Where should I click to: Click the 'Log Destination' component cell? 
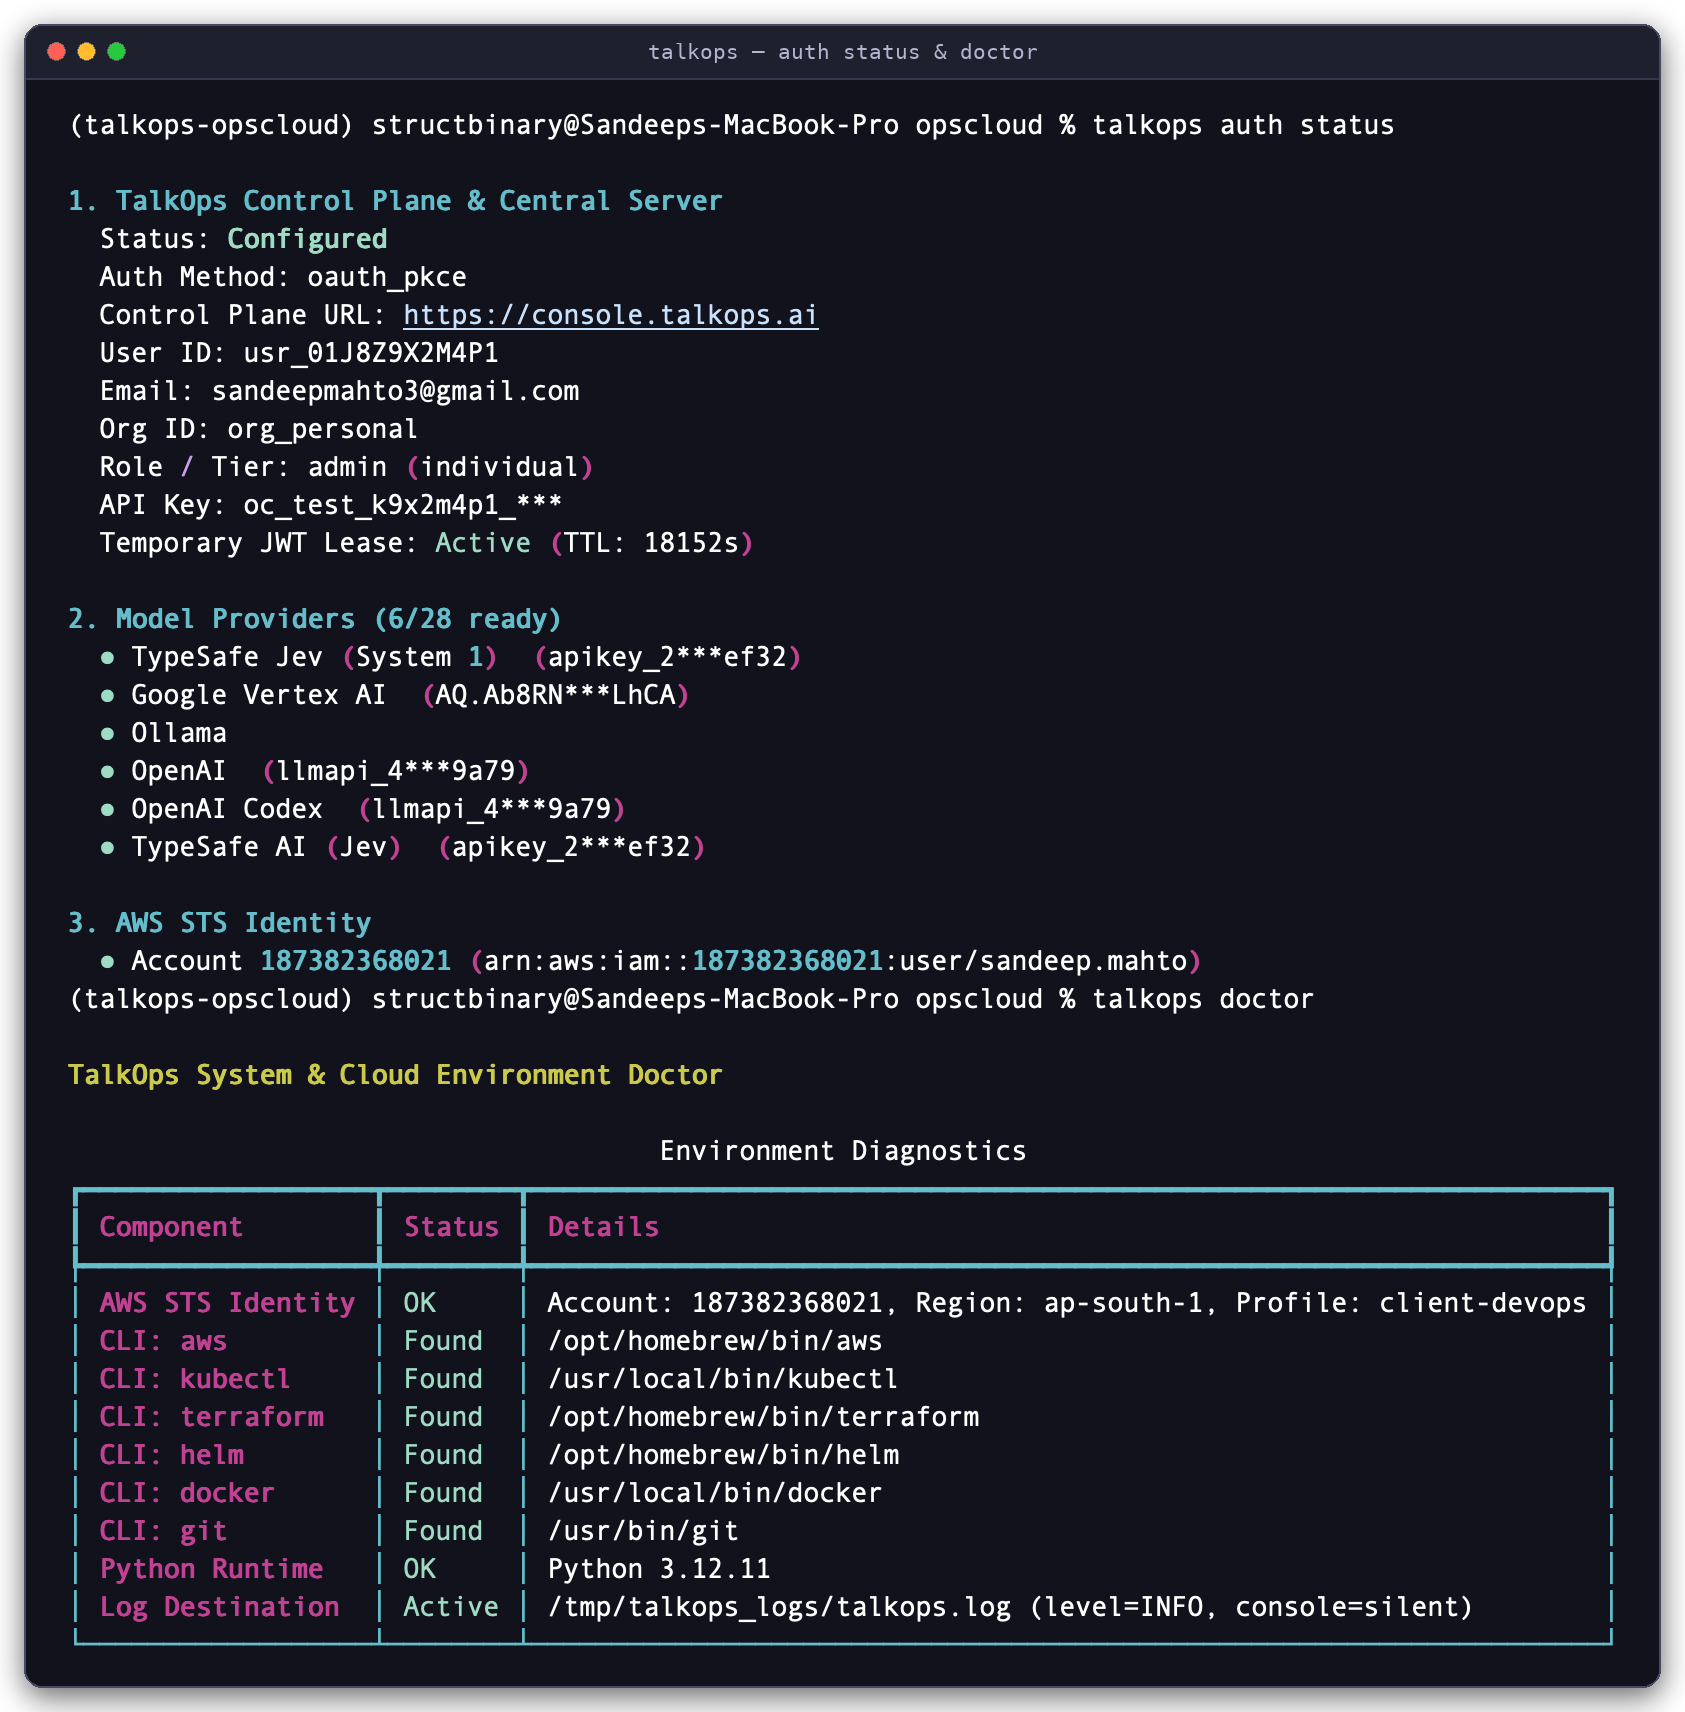coord(219,1607)
